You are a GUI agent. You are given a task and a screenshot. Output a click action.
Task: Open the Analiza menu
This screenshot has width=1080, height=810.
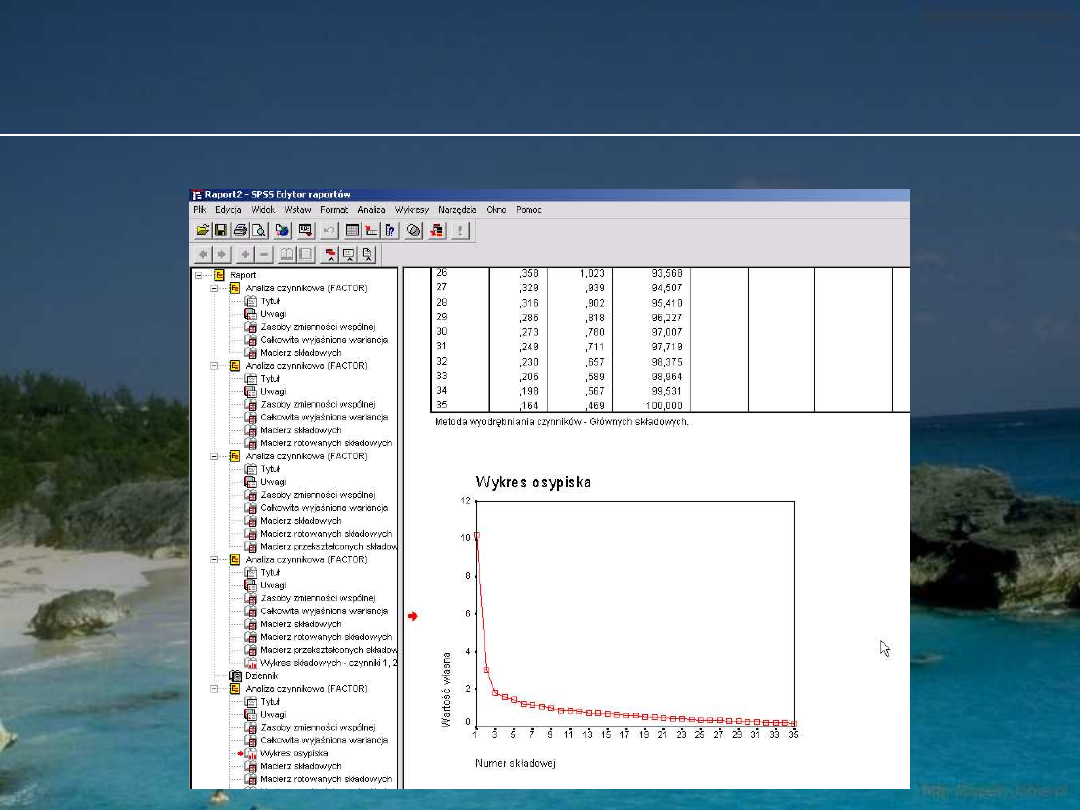pos(371,210)
